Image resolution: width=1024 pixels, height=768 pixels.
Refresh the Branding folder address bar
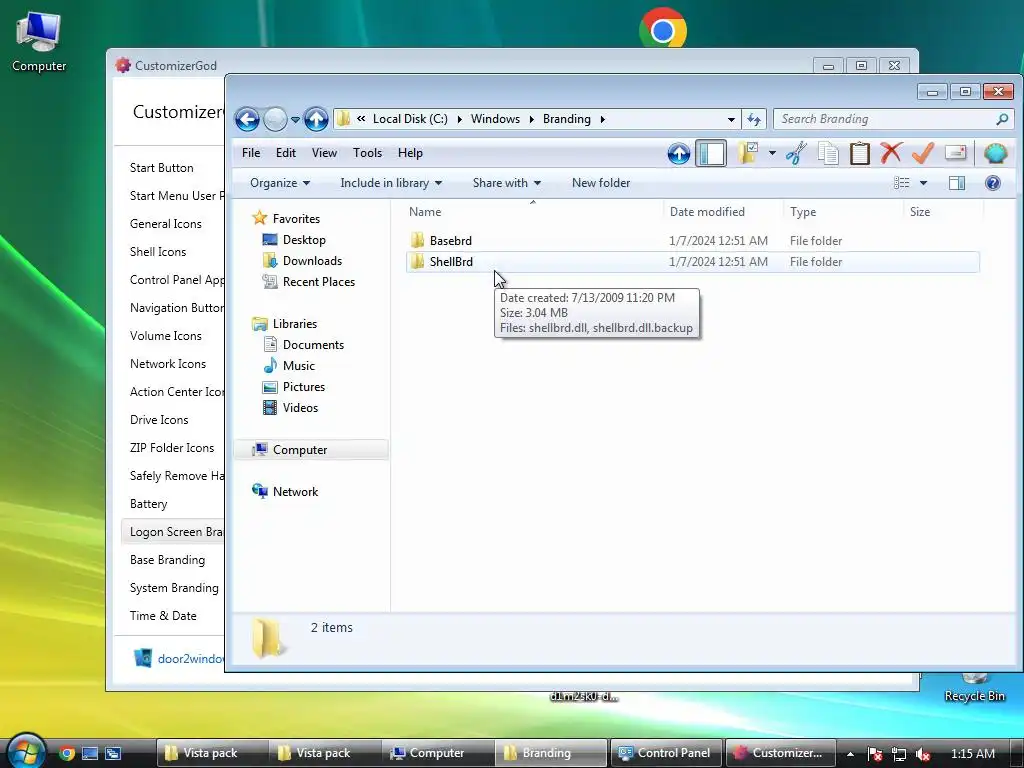pyautogui.click(x=754, y=120)
